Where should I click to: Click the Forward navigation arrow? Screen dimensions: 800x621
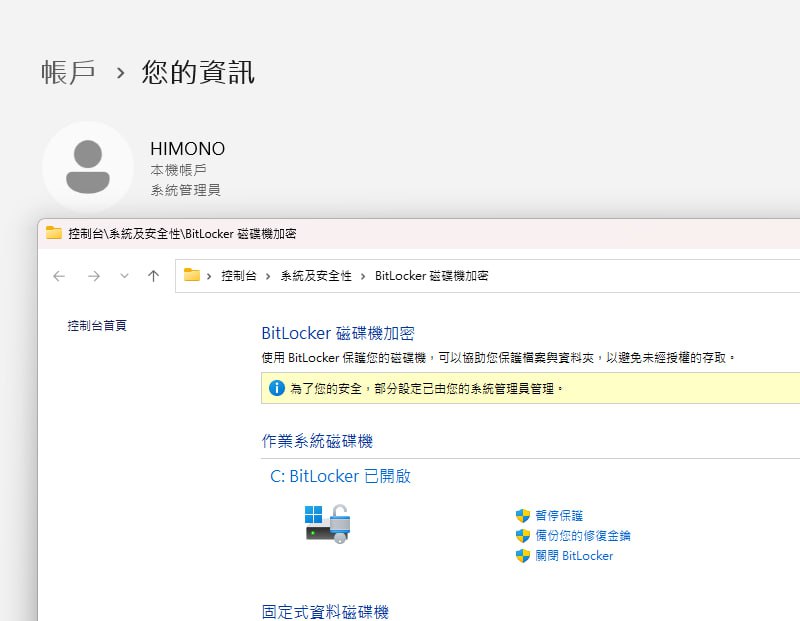tap(93, 276)
